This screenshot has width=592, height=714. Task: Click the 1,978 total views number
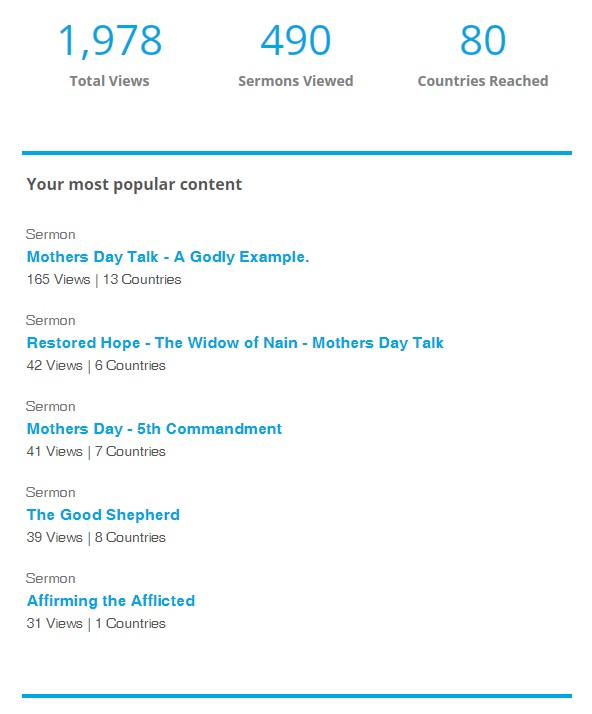click(x=110, y=41)
